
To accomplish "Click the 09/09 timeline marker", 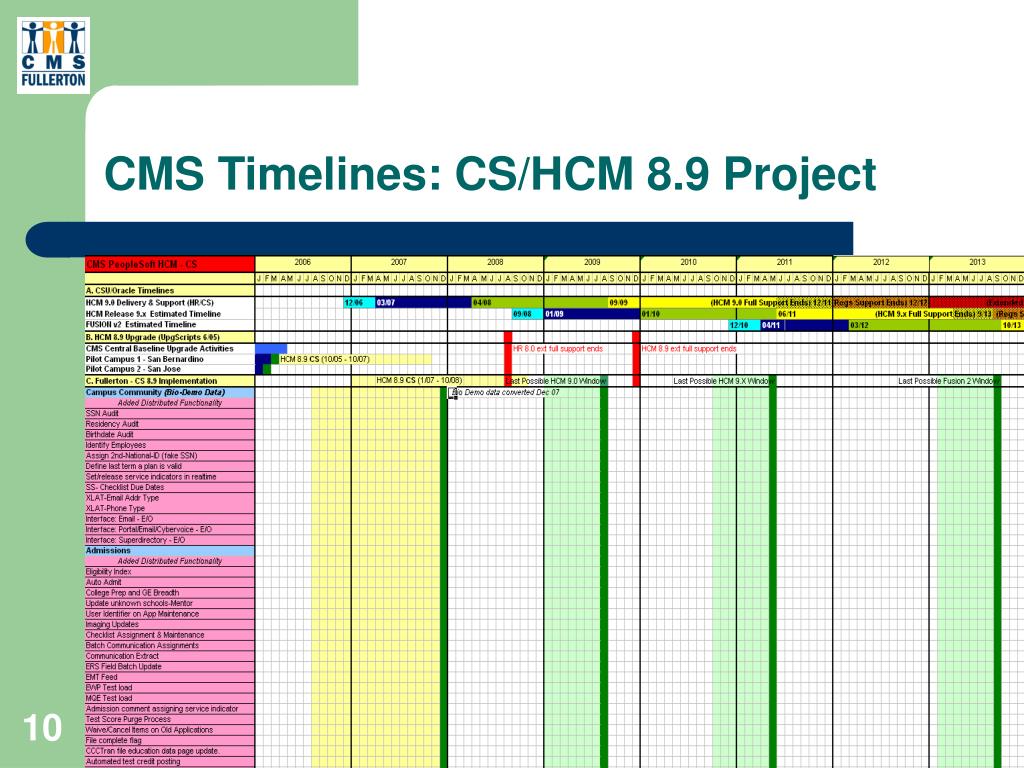I will coord(618,303).
